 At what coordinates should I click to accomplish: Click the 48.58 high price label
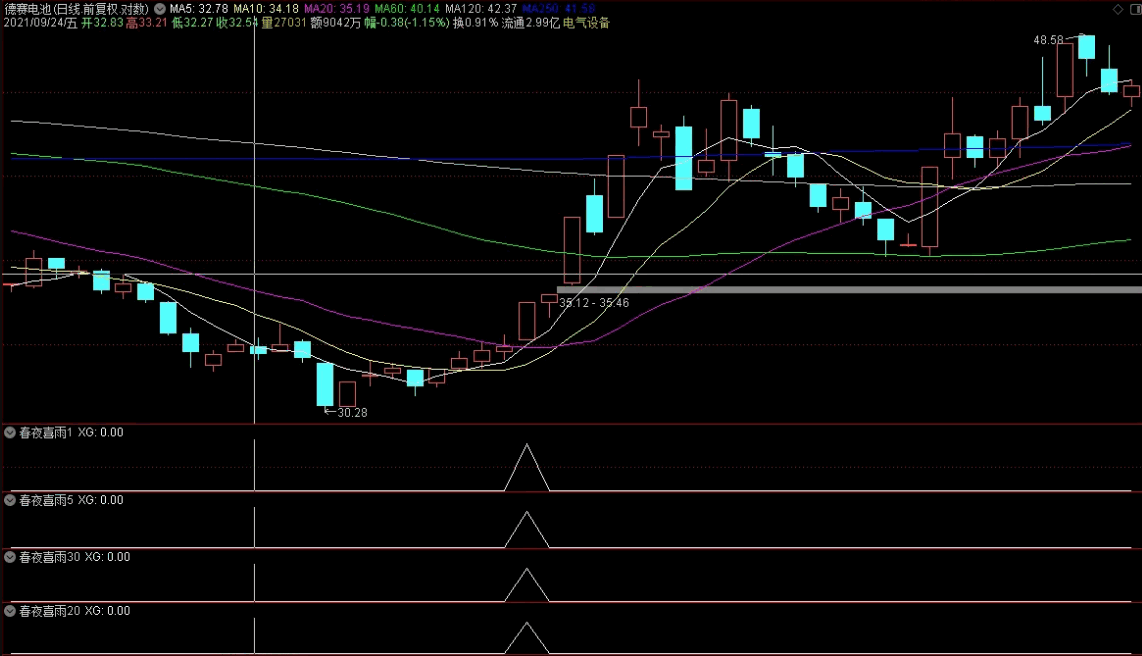[1048, 40]
